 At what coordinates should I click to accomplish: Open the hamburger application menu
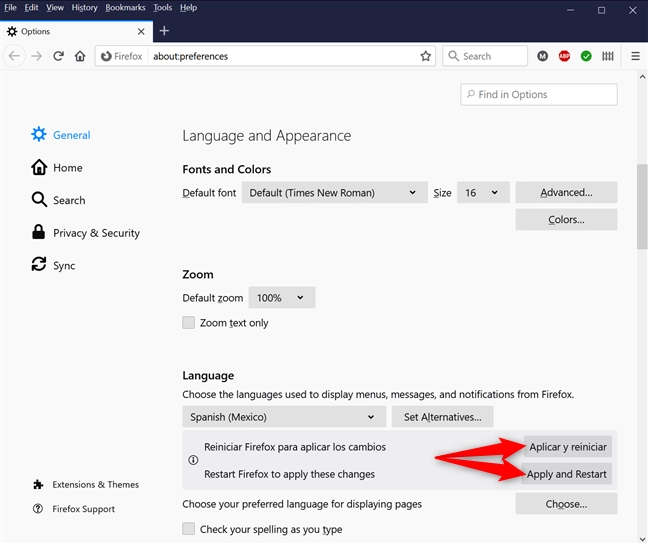coord(636,56)
